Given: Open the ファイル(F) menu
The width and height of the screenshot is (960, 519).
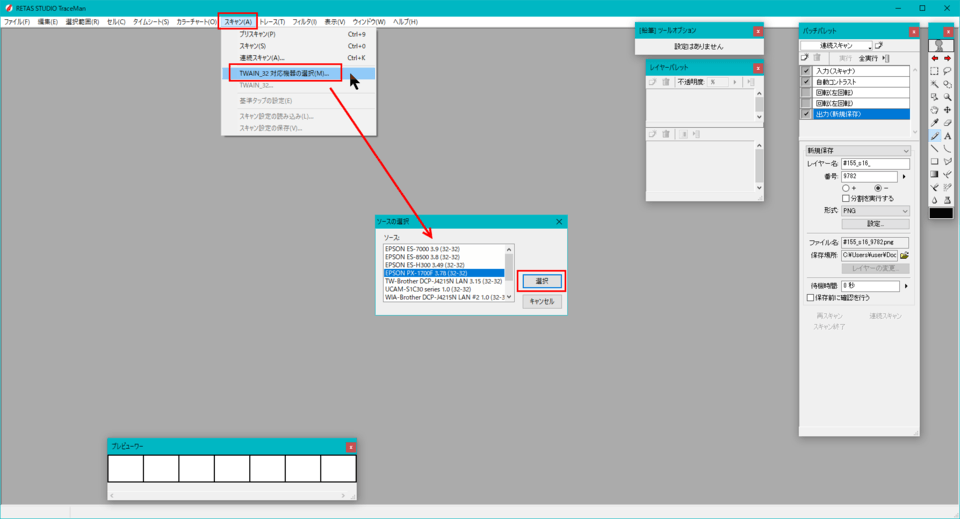Looking at the screenshot, I should (x=17, y=22).
